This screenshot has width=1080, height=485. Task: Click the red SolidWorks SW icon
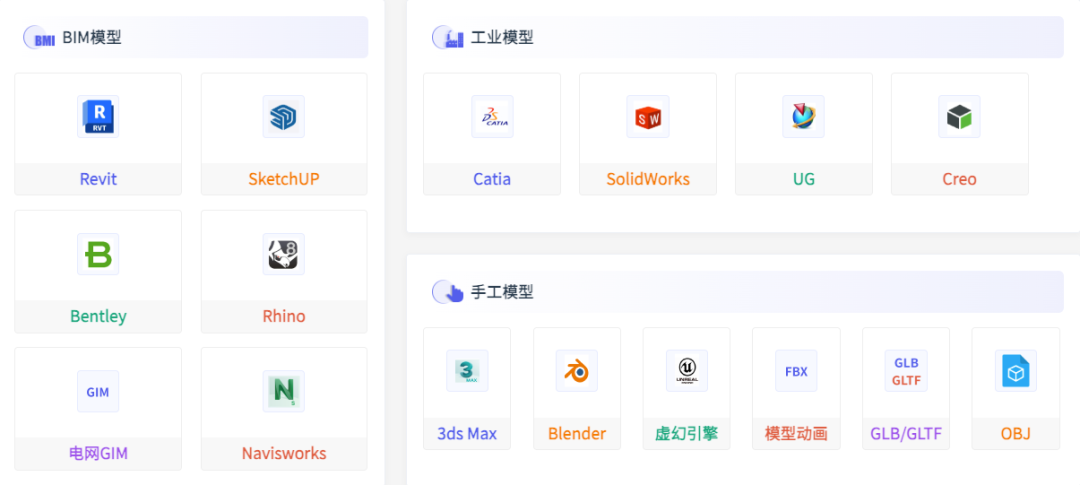[648, 116]
